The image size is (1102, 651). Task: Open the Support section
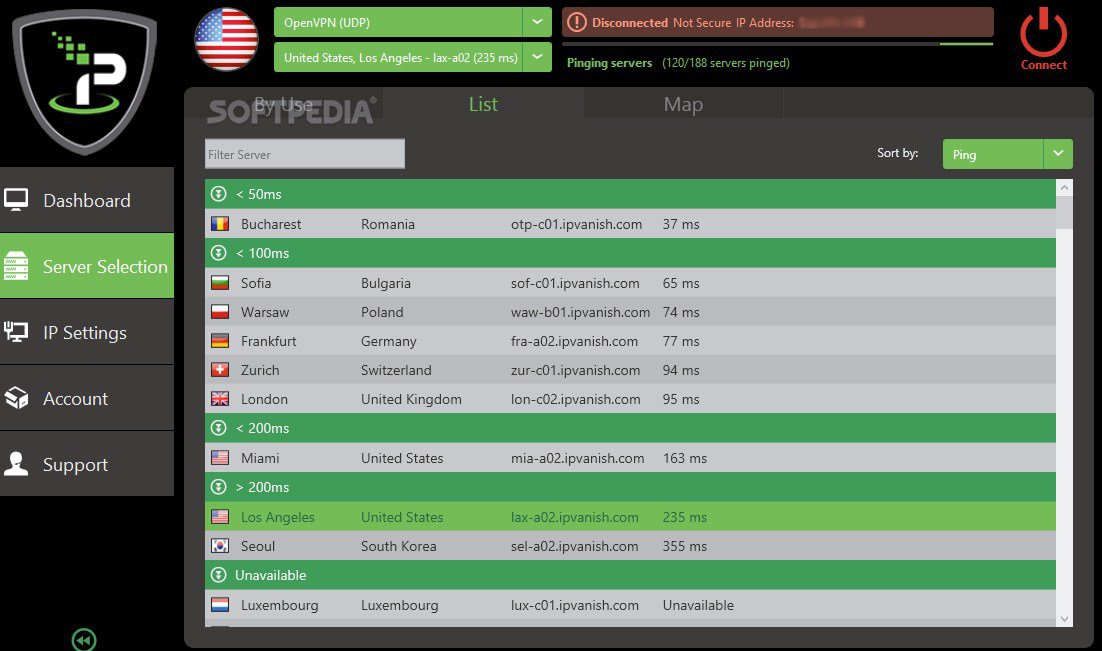[x=86, y=464]
